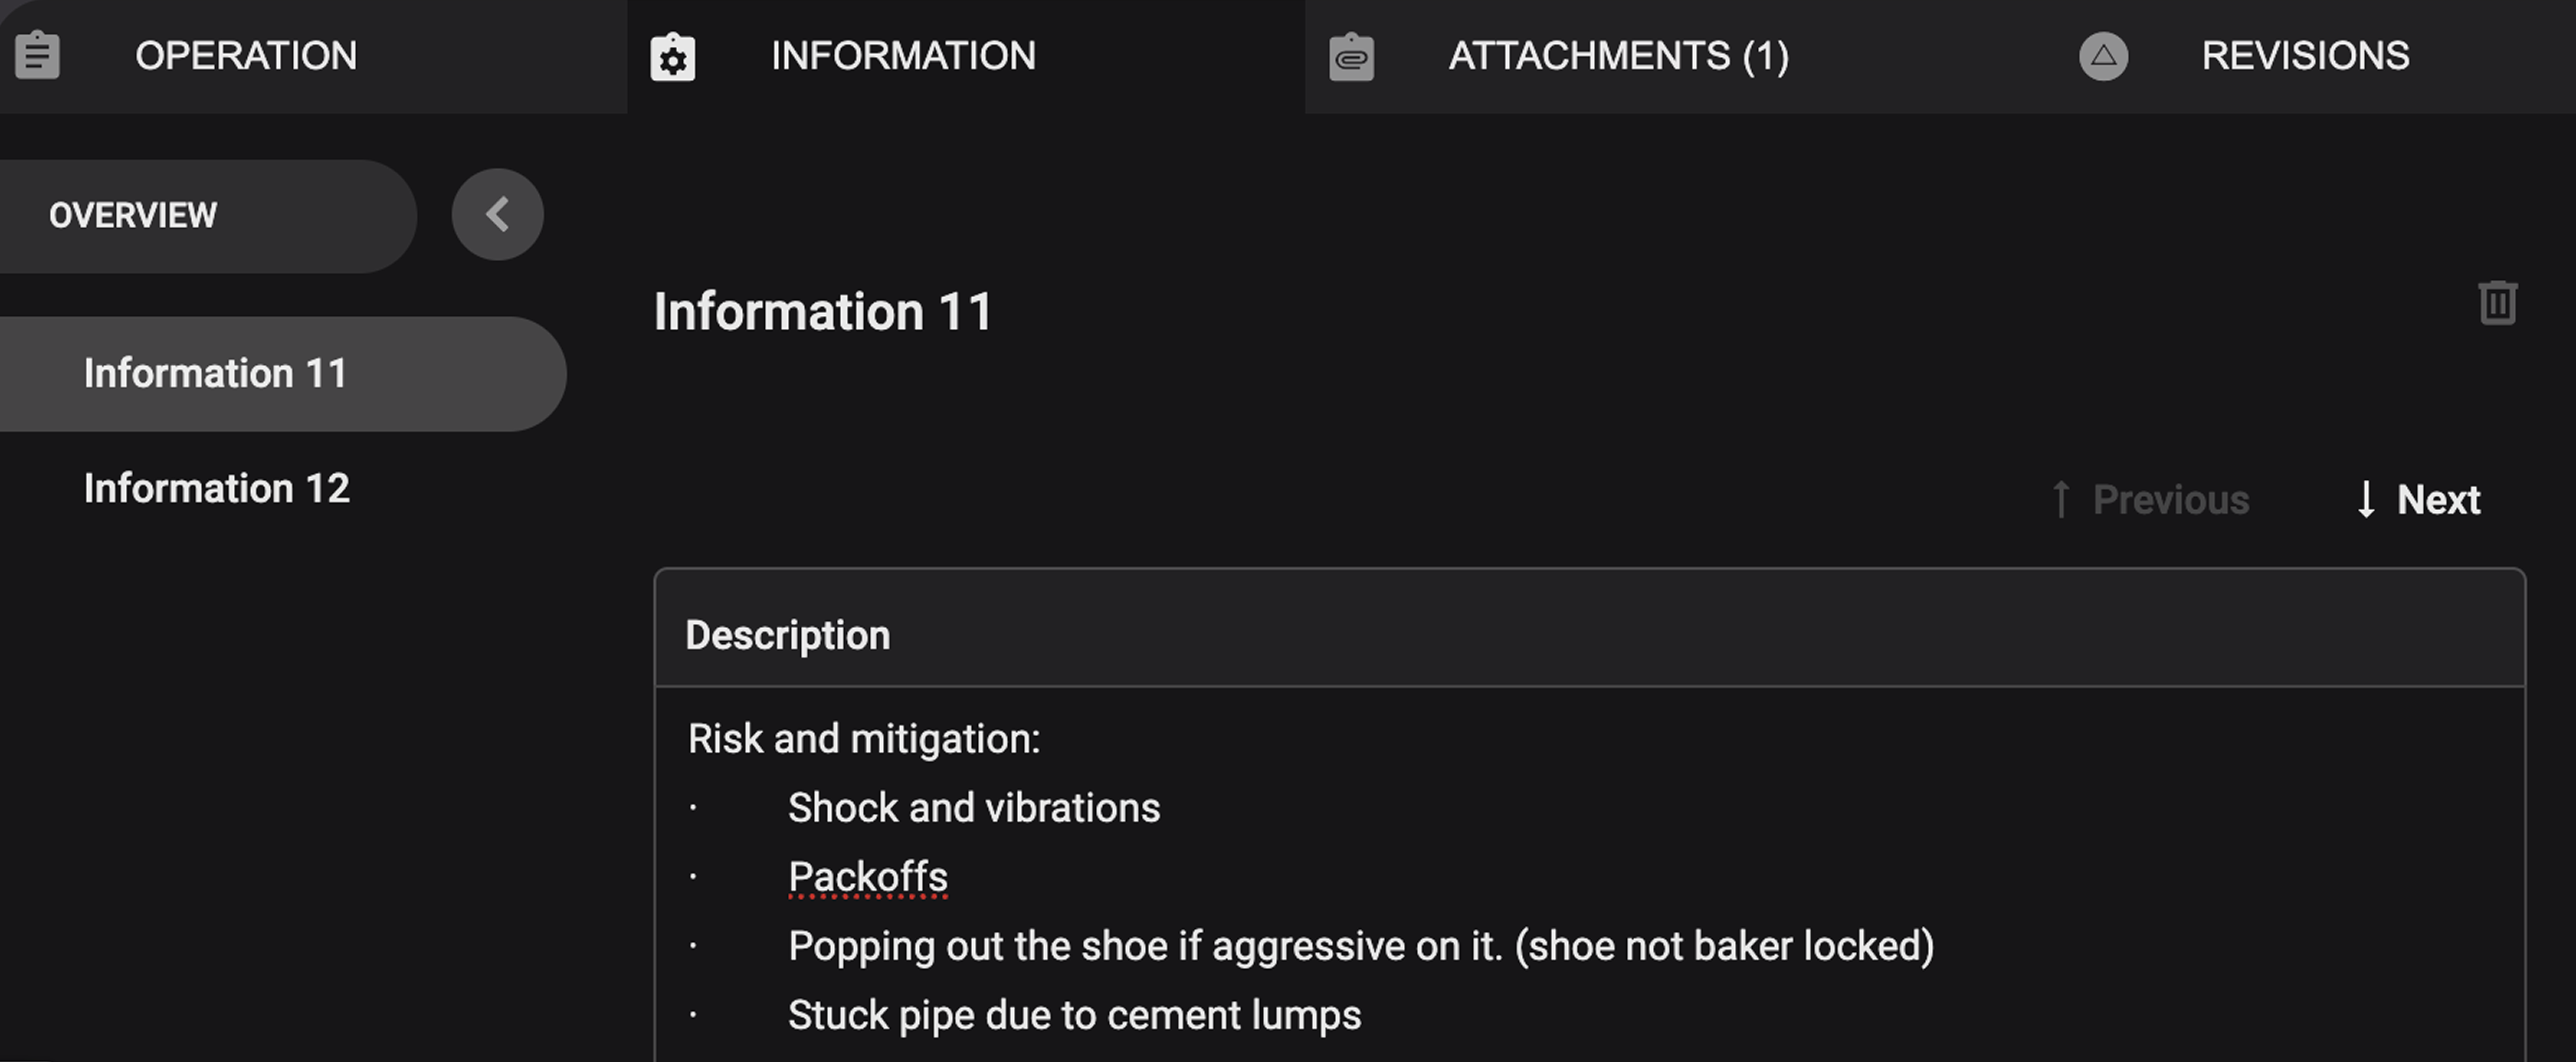
Task: Expand the Description section header
Action: tap(788, 634)
